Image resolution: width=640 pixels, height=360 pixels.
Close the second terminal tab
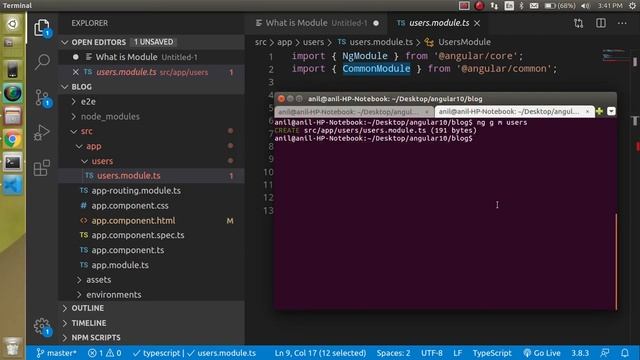[587, 111]
